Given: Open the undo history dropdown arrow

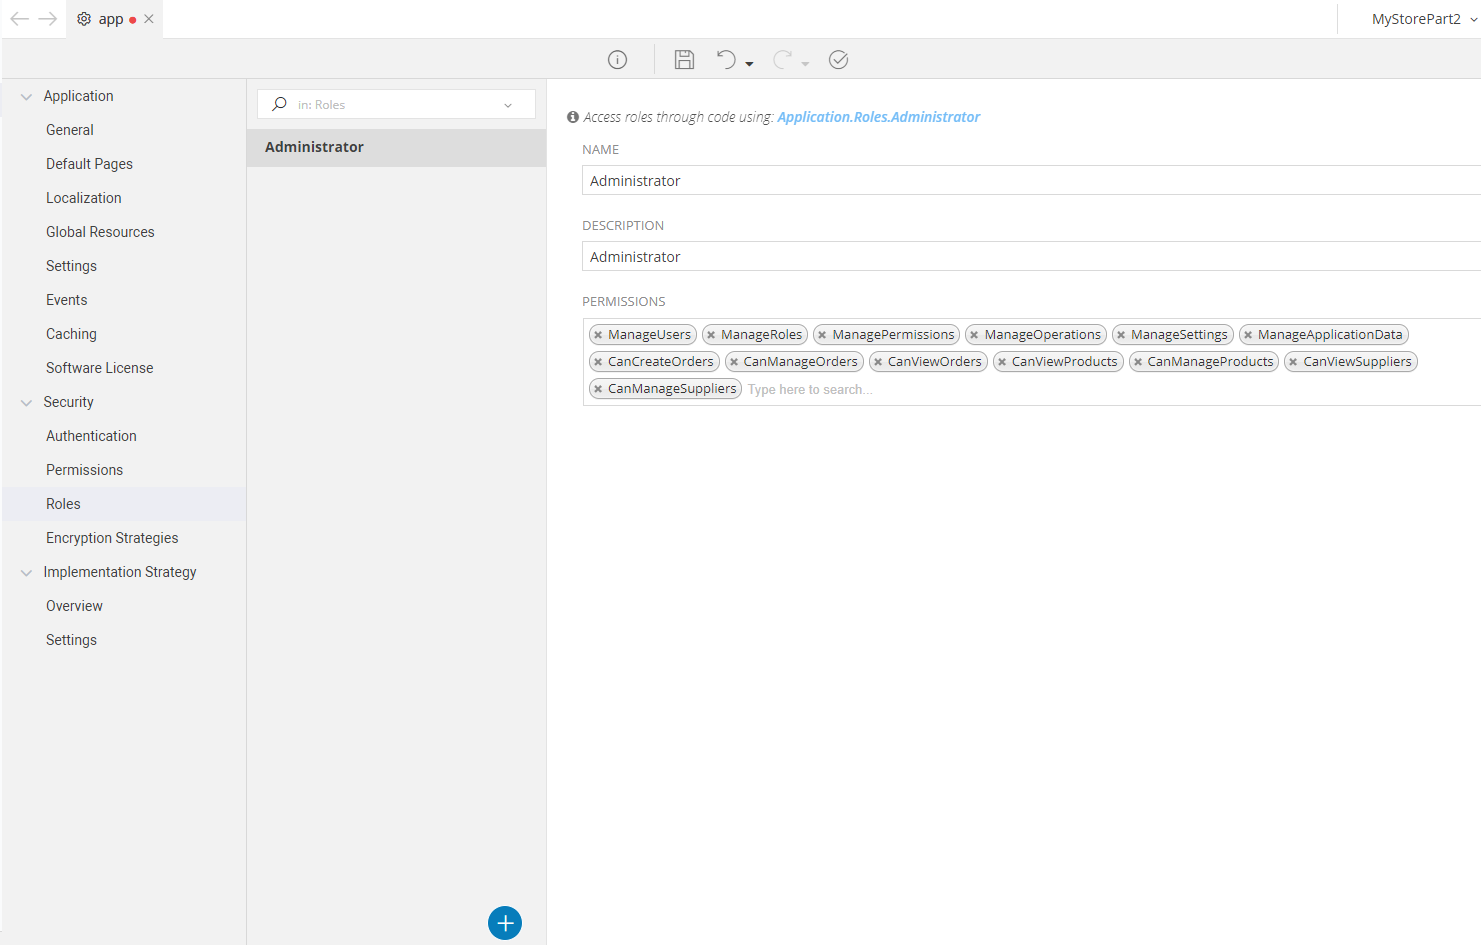Looking at the screenshot, I should coord(749,64).
